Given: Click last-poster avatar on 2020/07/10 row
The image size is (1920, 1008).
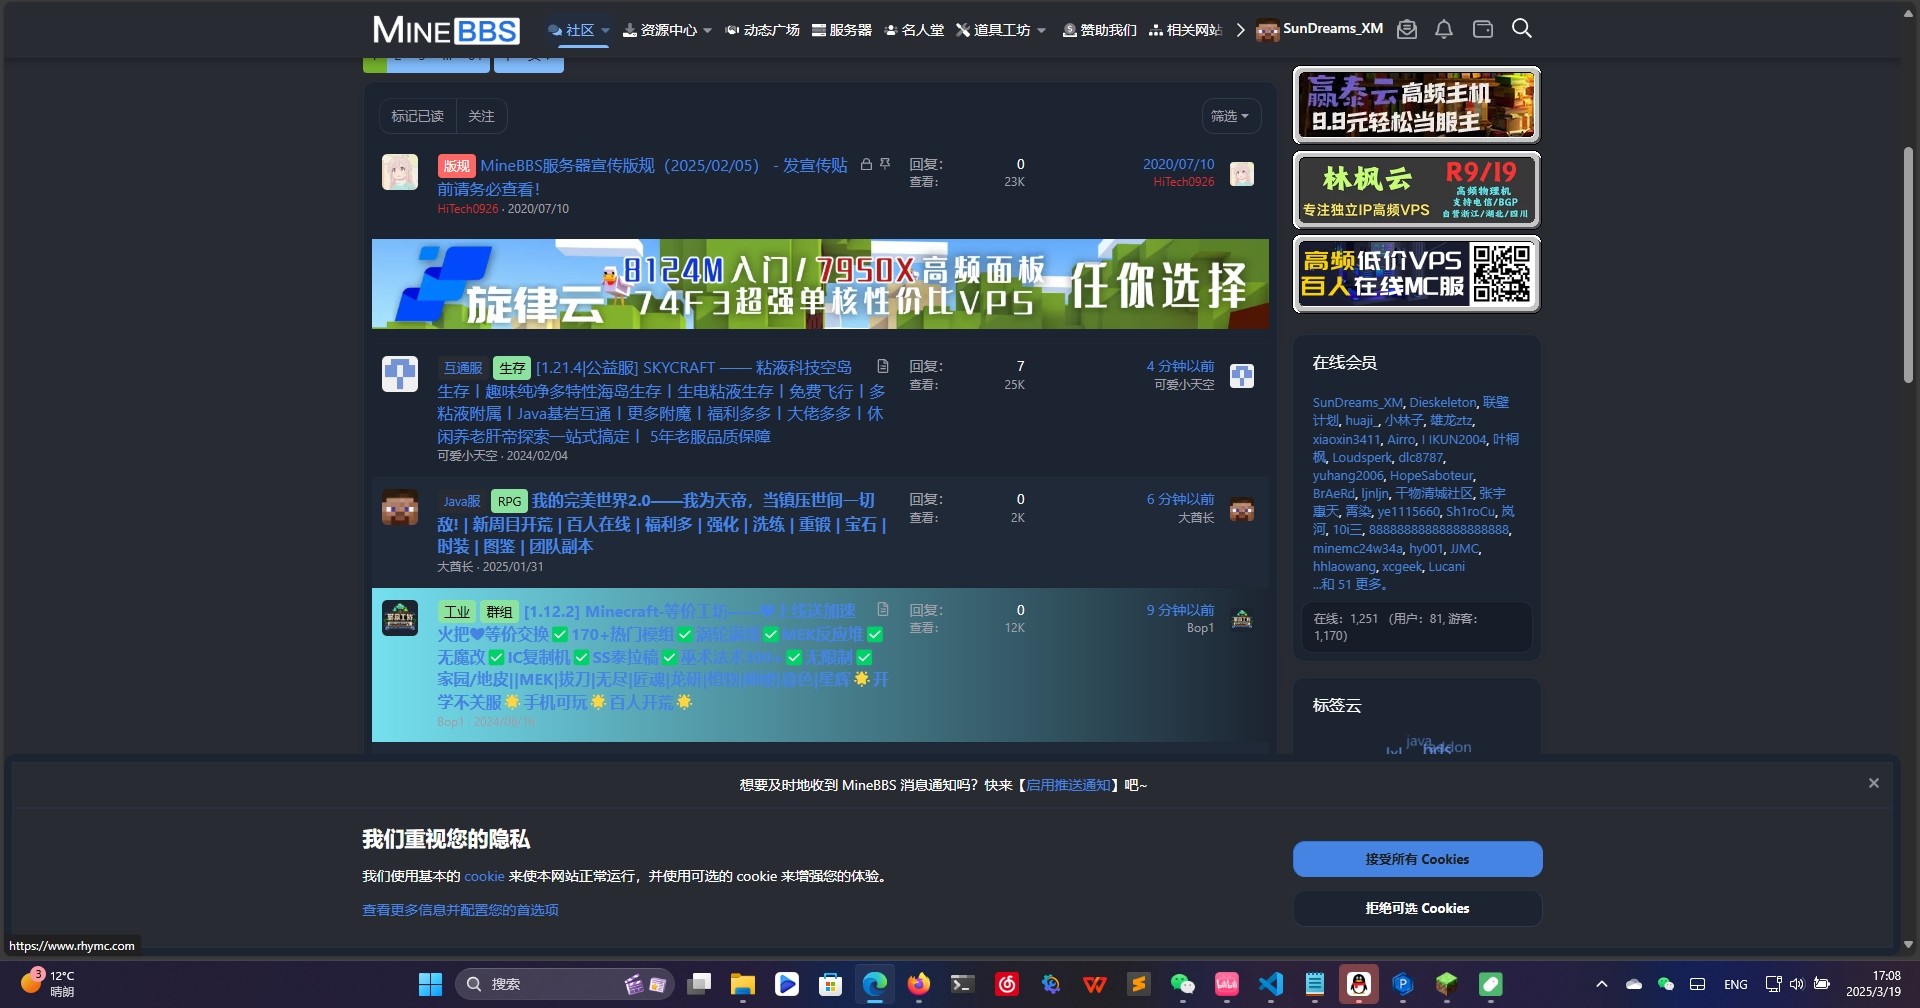Looking at the screenshot, I should click(x=1242, y=174).
